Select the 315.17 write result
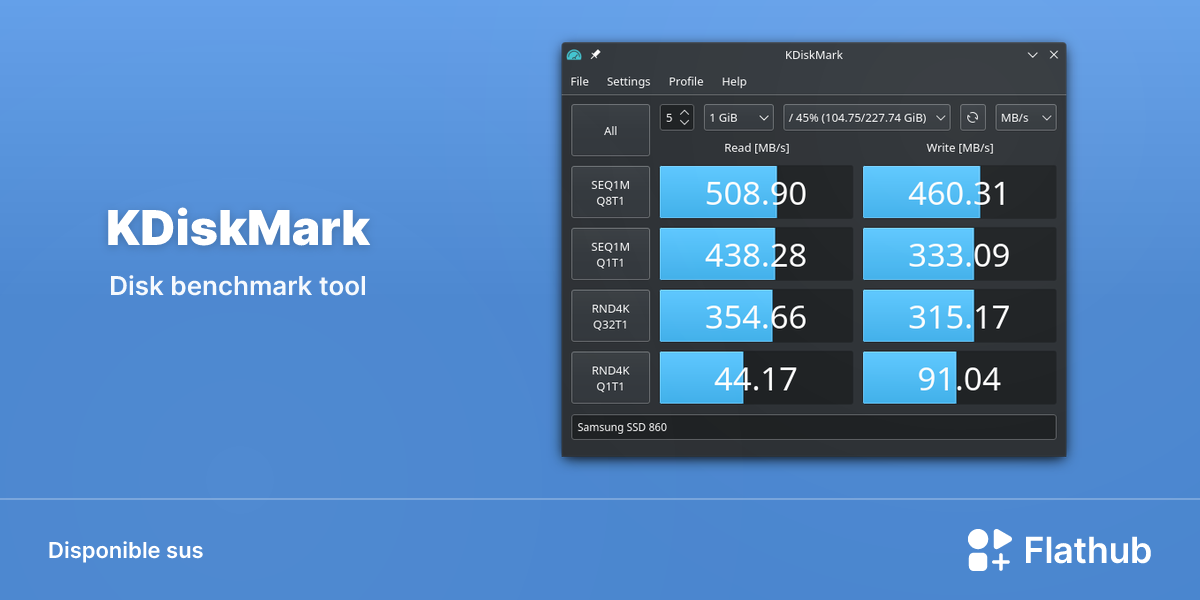Screen dimensions: 1200x600 (x=960, y=316)
